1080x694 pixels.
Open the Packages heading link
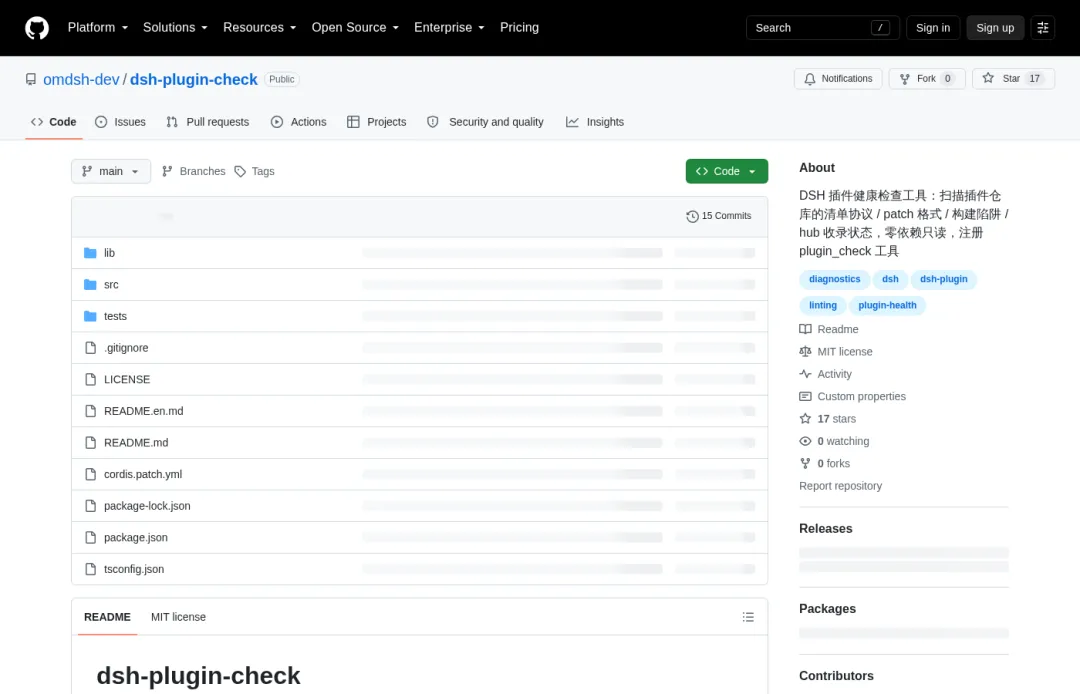[827, 609]
